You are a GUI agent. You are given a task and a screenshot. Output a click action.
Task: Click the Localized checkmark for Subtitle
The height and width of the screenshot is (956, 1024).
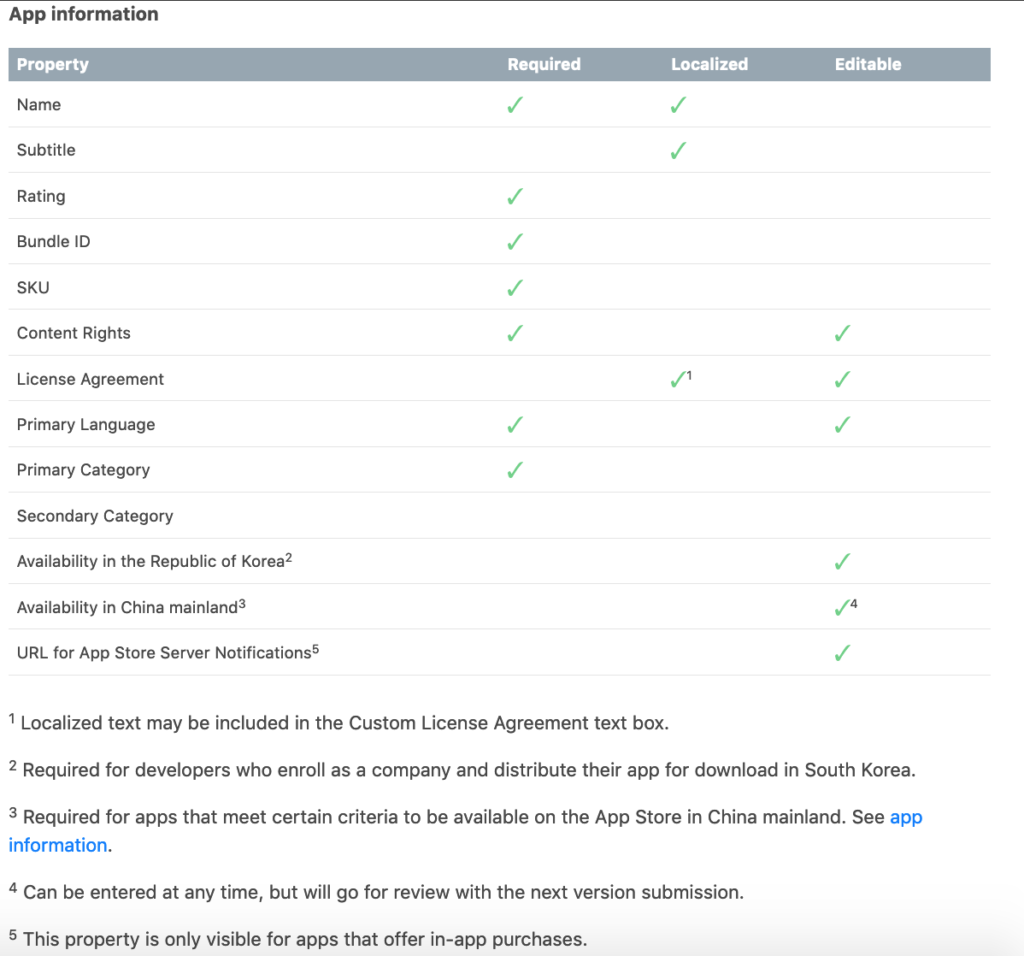click(678, 151)
